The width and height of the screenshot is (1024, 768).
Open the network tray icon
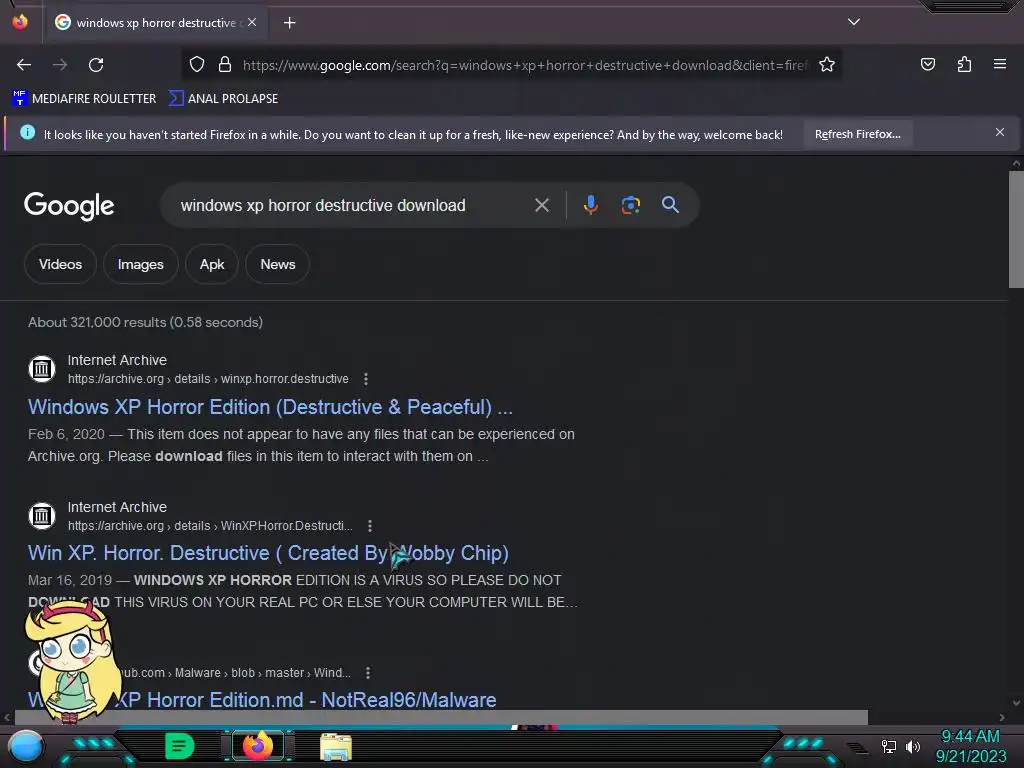coord(888,746)
